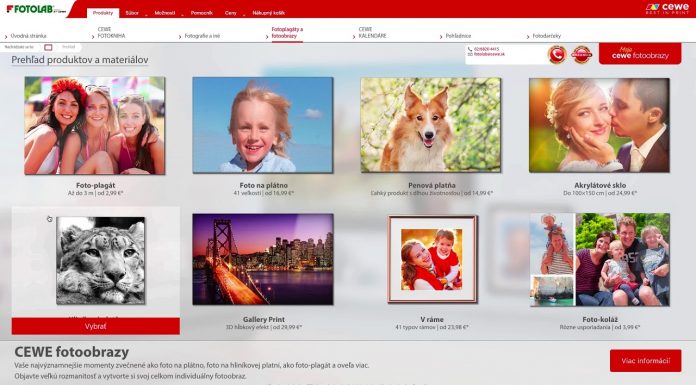Open Fotodarčeky category

[x=546, y=36]
